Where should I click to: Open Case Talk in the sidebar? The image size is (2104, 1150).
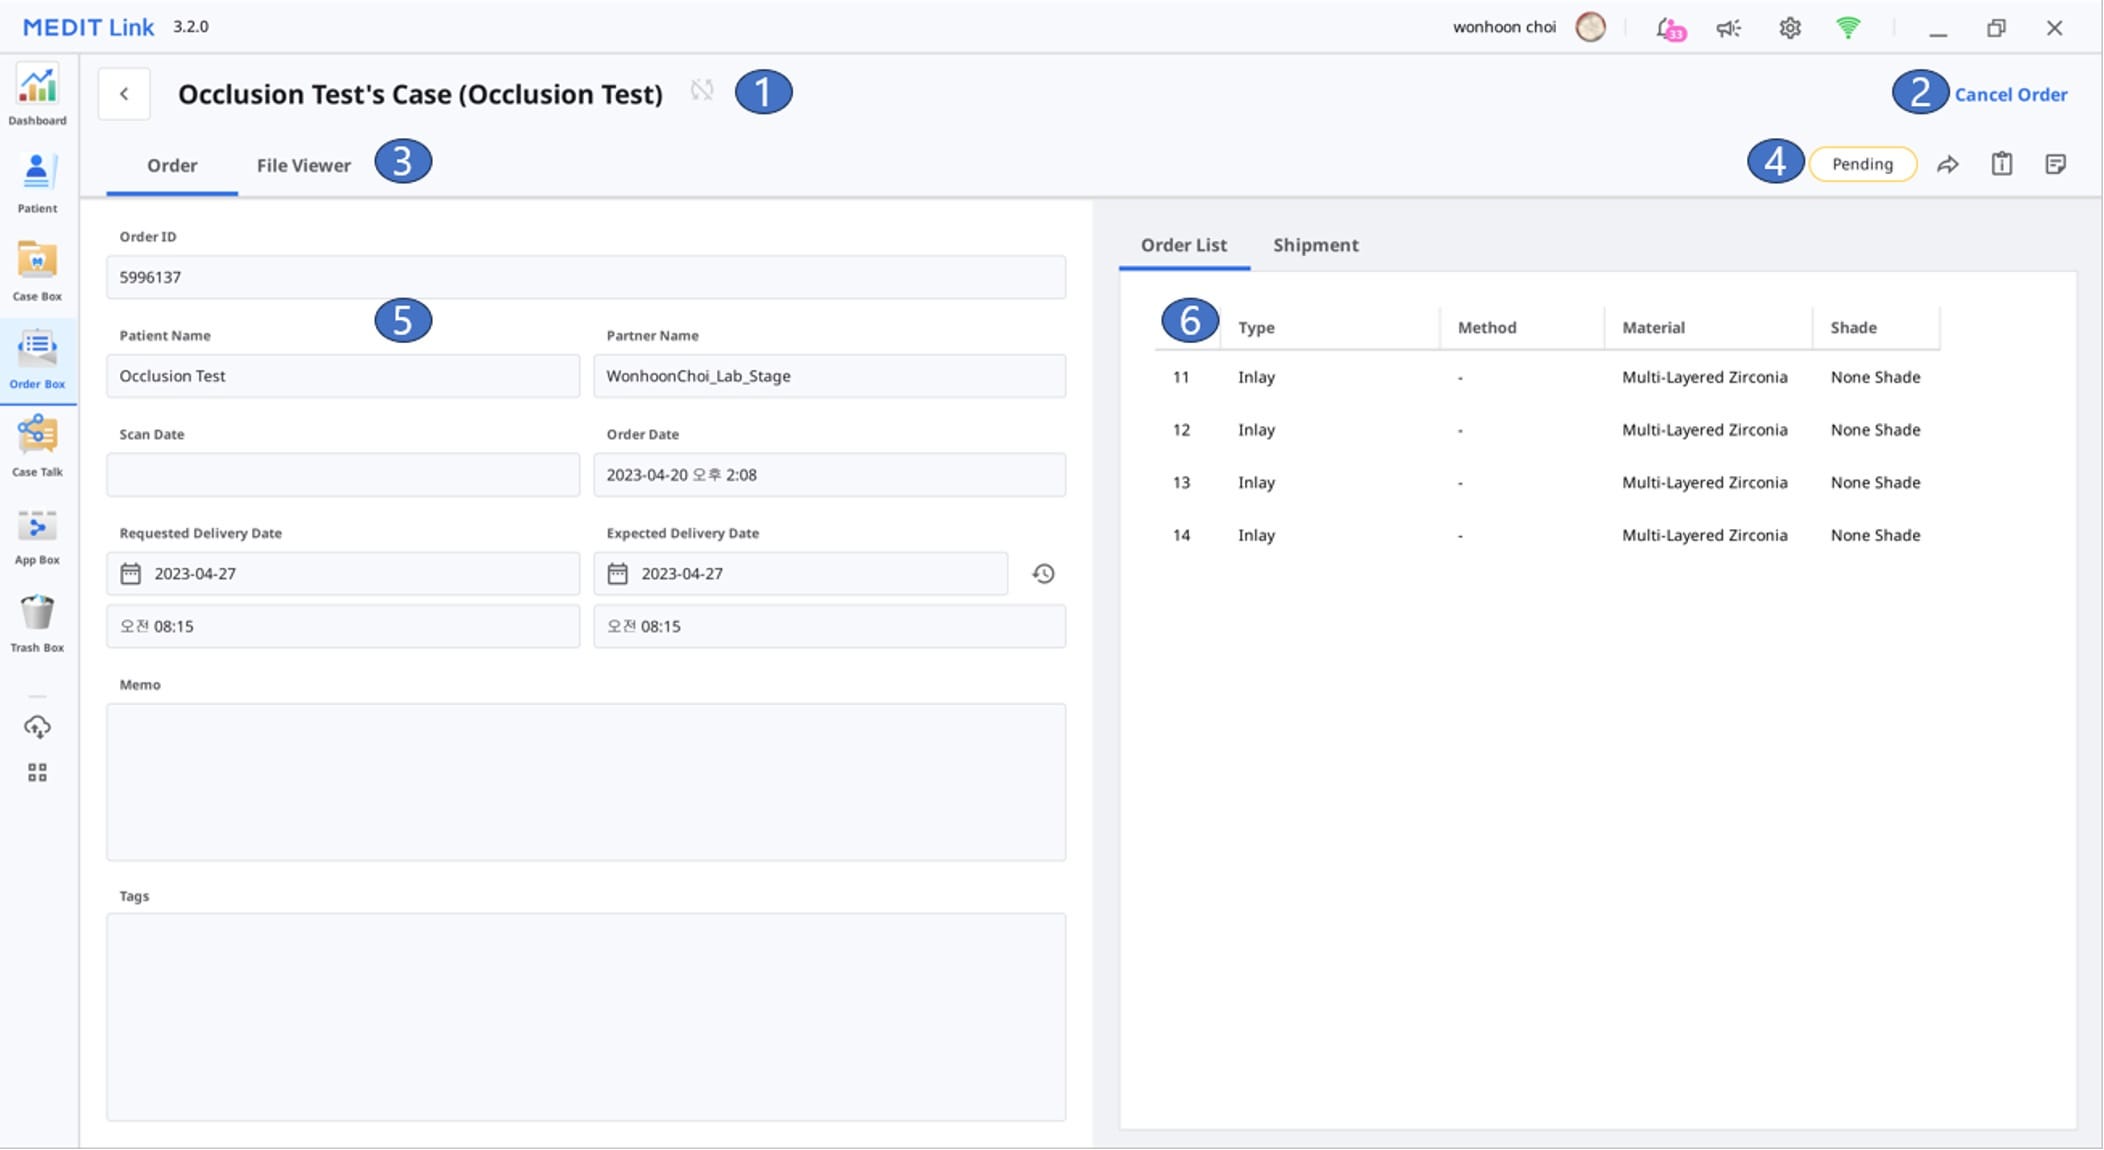point(37,447)
